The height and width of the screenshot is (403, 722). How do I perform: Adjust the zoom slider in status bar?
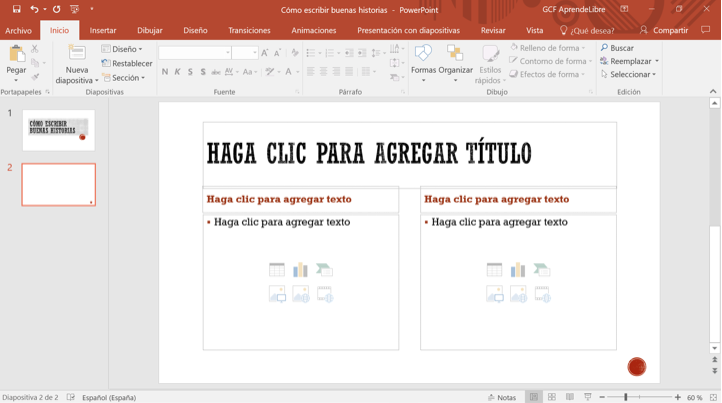point(626,397)
